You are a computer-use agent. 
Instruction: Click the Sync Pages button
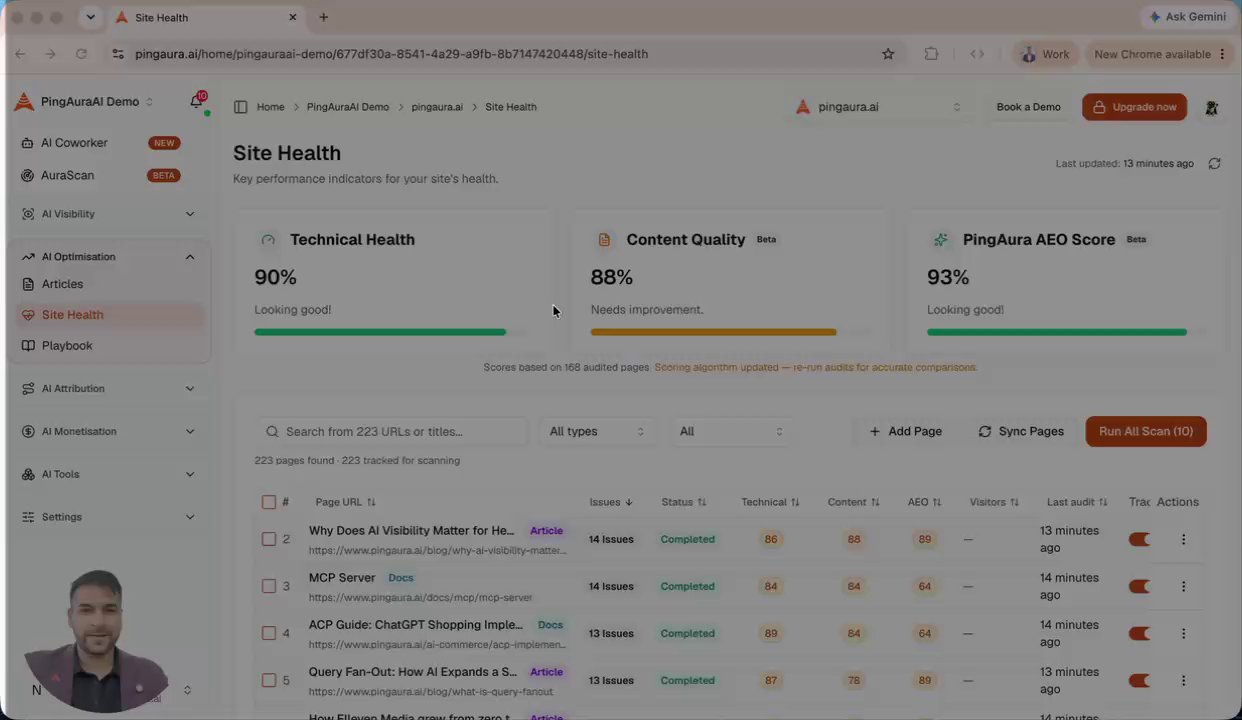1021,431
